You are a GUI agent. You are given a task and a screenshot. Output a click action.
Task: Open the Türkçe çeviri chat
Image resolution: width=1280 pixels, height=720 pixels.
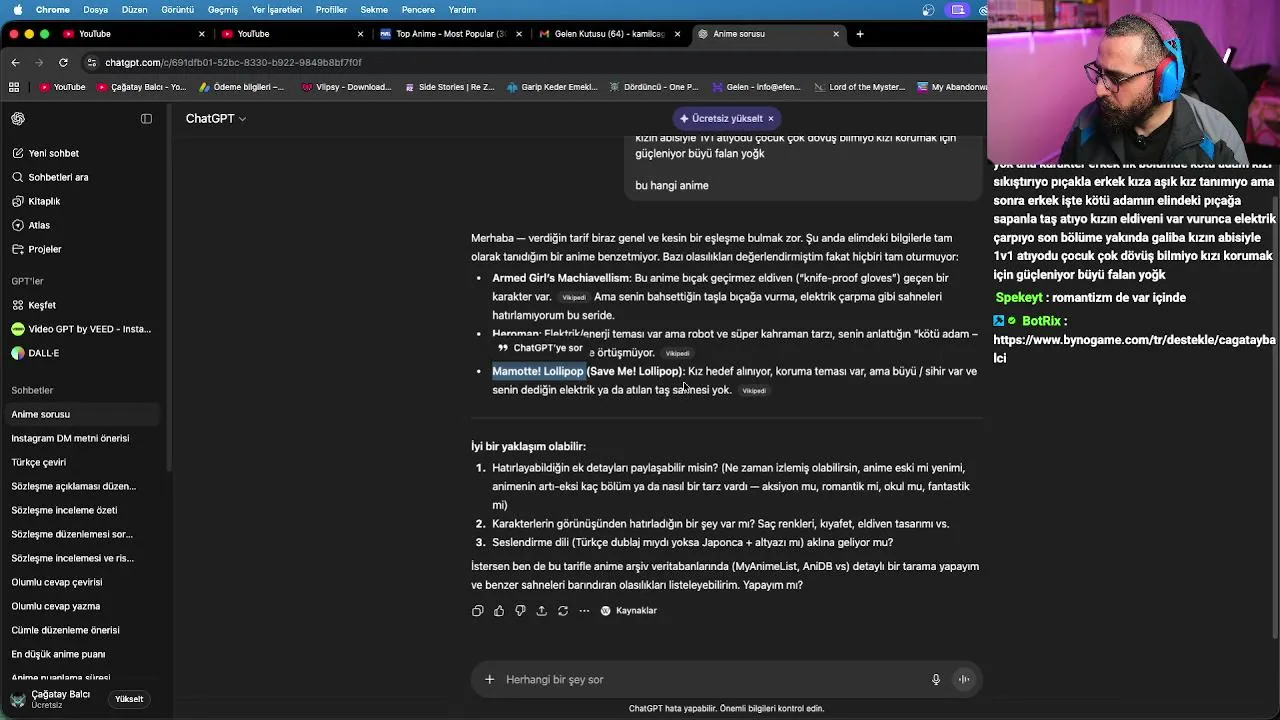pyautogui.click(x=80, y=462)
